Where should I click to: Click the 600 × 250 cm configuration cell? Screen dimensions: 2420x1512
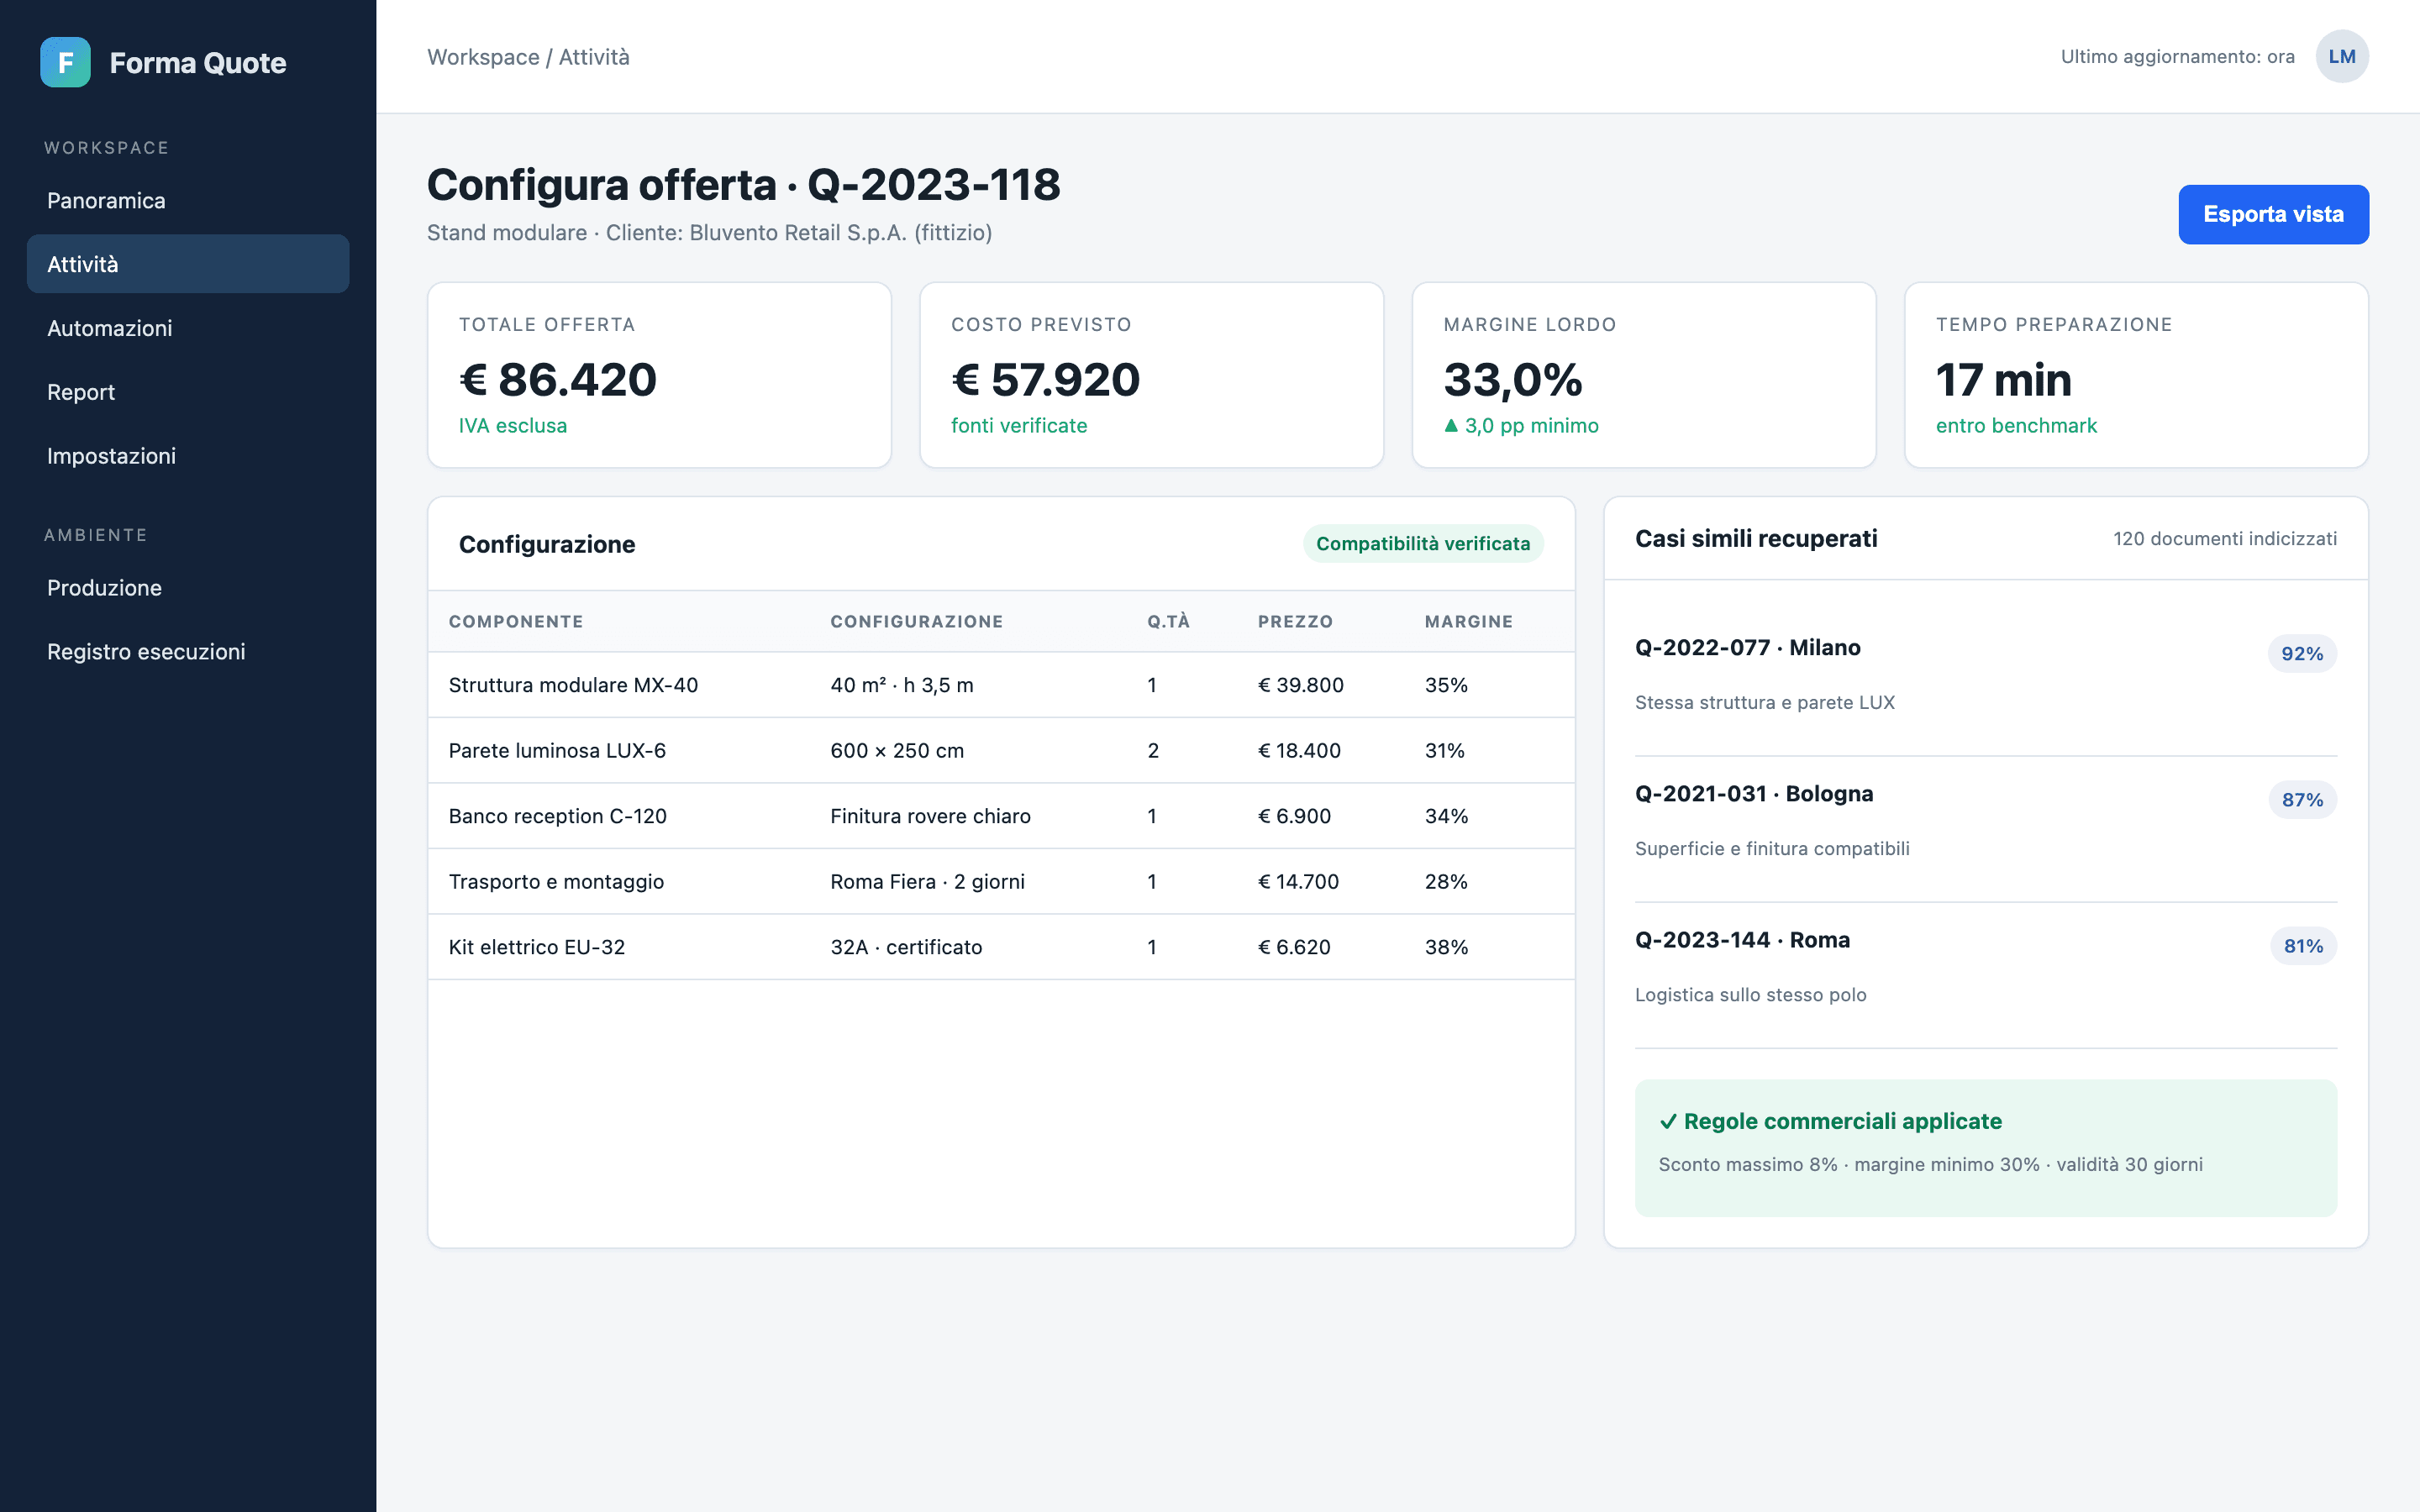point(897,750)
